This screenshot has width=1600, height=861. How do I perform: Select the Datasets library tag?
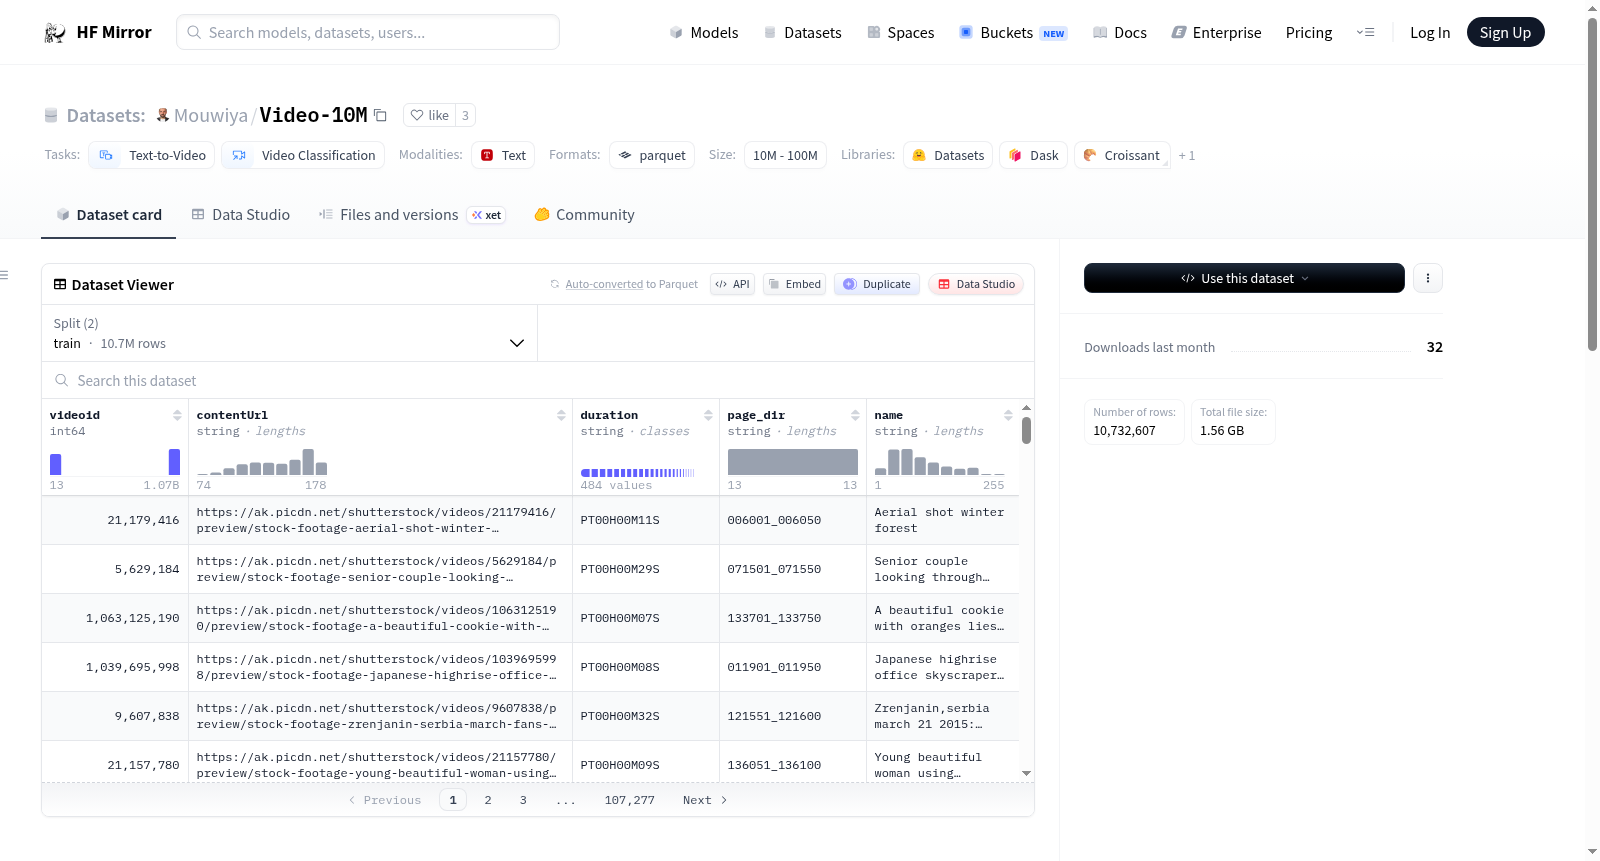948,155
